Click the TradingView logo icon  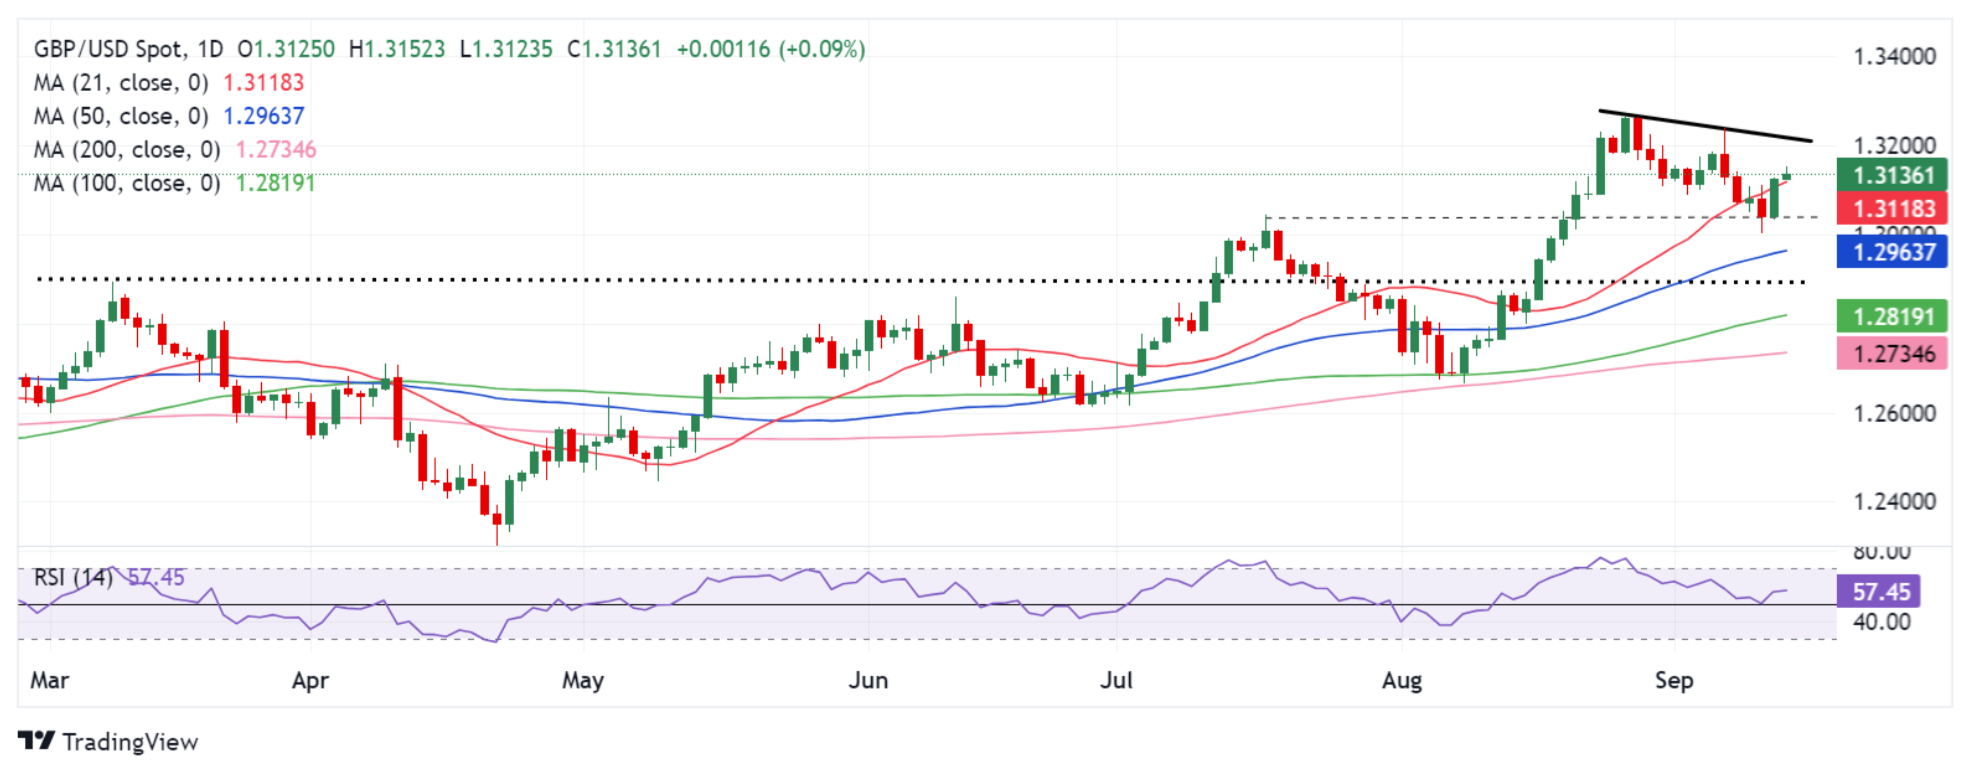coord(36,741)
